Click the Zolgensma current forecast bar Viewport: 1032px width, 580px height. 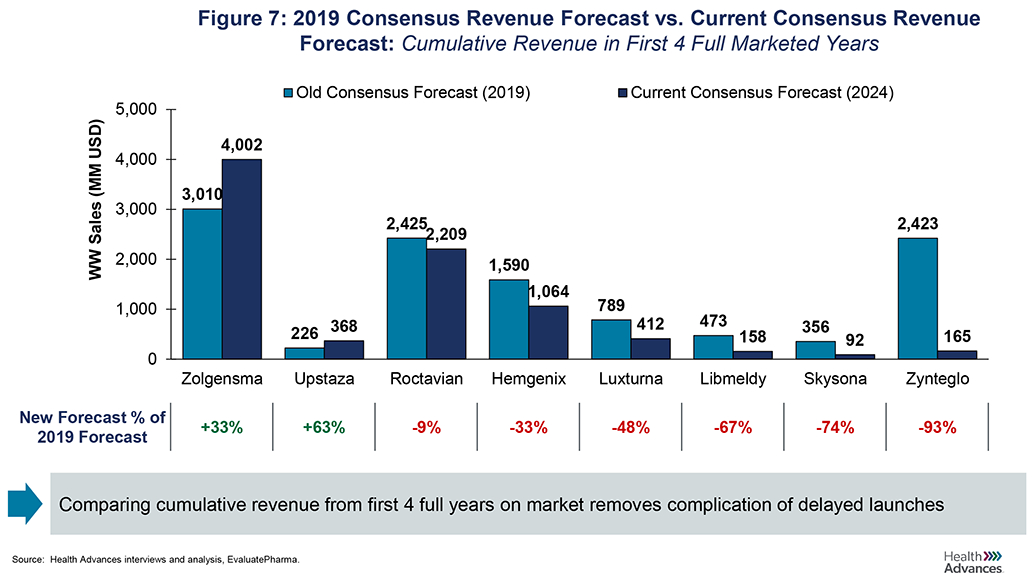[x=242, y=259]
